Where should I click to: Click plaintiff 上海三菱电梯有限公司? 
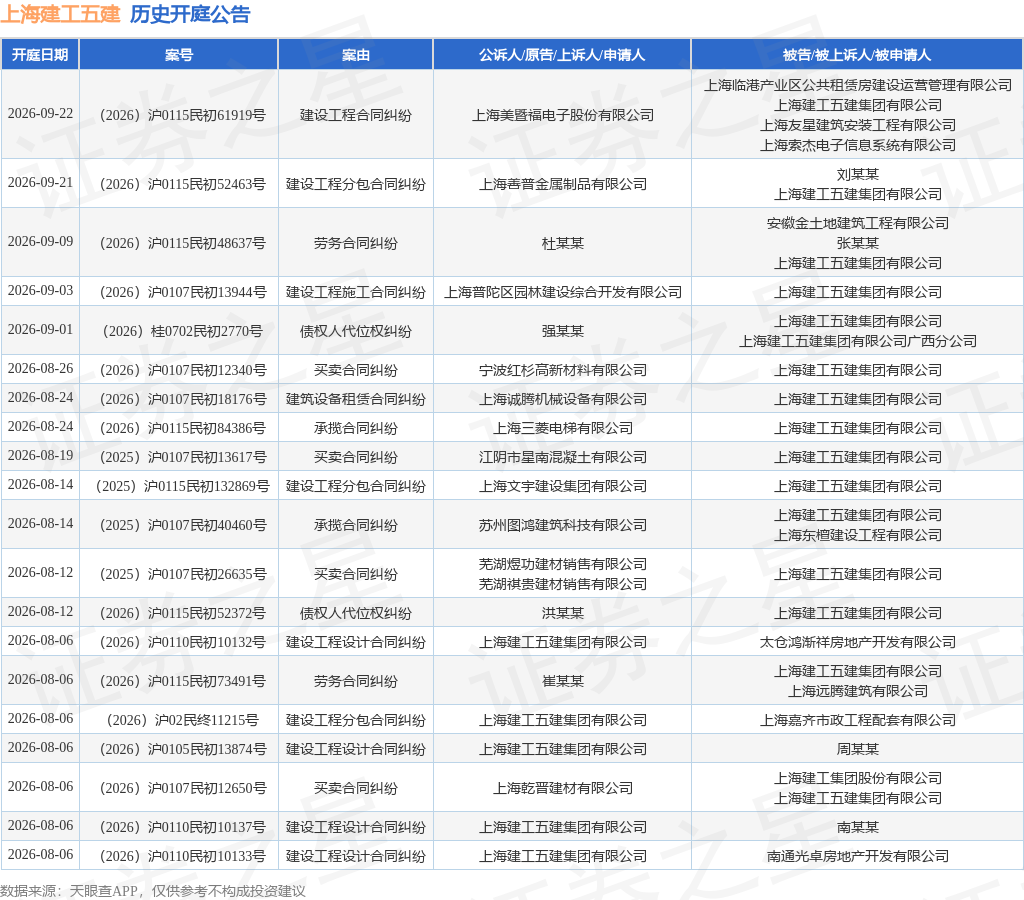point(562,428)
